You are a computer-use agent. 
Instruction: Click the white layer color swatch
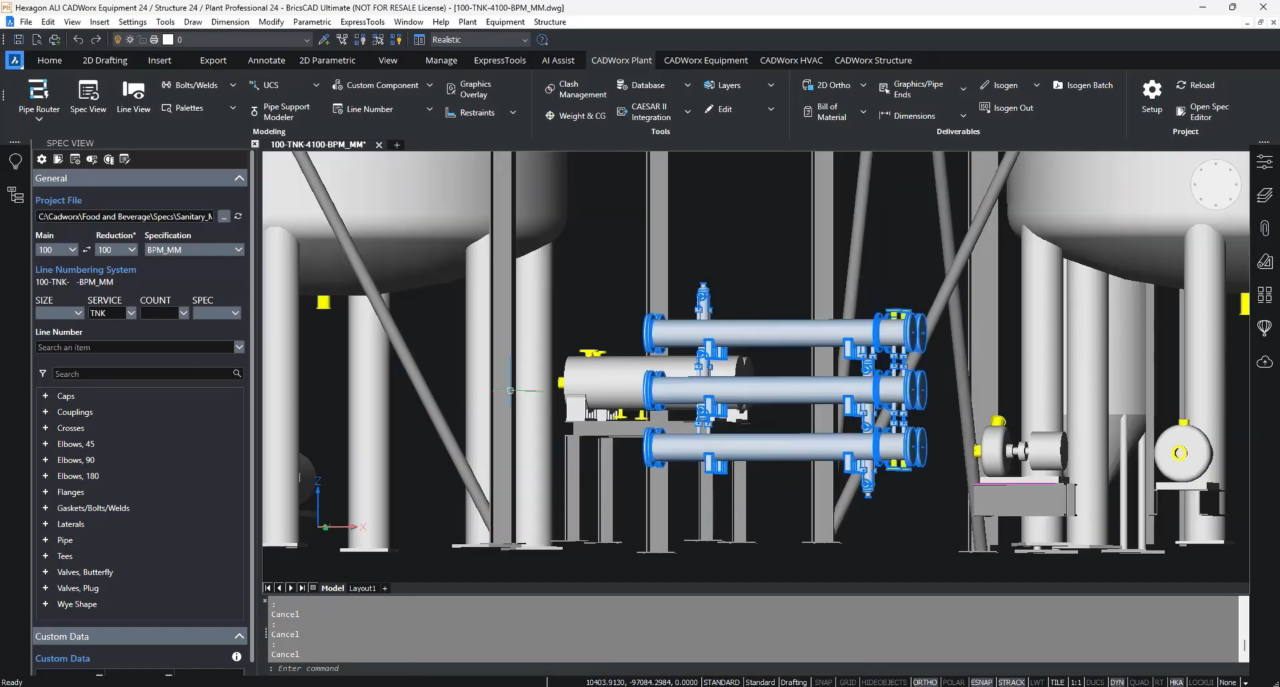click(168, 40)
